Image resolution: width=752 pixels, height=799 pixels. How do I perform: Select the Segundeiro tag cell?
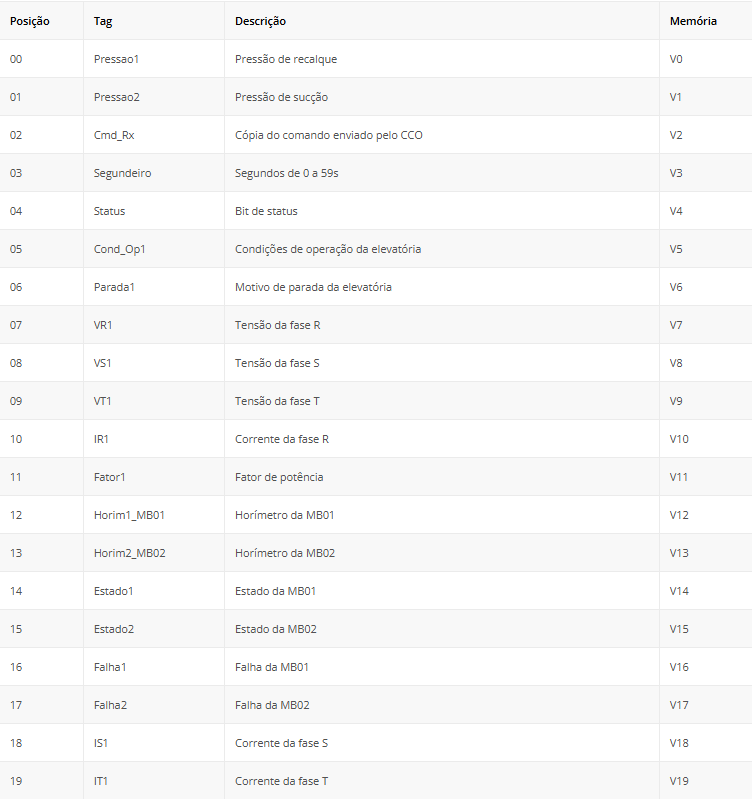click(122, 173)
